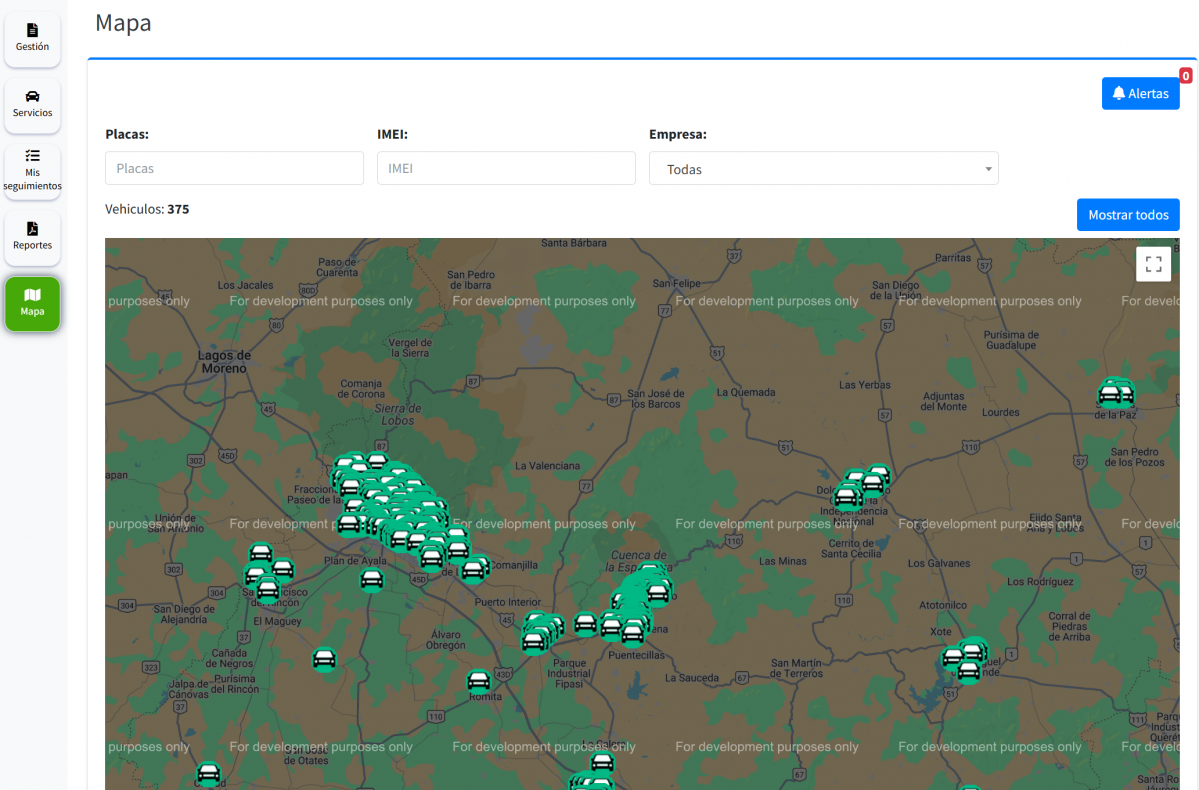Select vehicle marker near Plan de Ayala
This screenshot has height=790, width=1199.
(x=372, y=580)
